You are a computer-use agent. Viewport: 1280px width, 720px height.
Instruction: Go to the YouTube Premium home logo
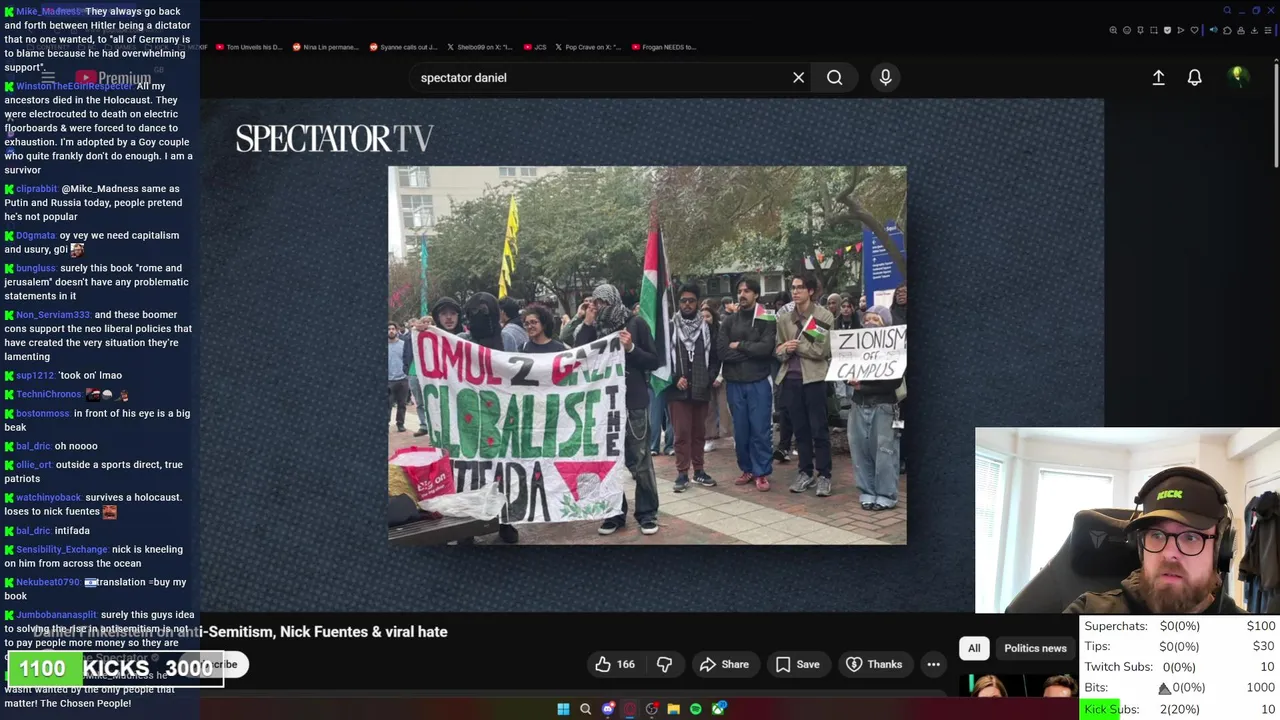click(113, 78)
